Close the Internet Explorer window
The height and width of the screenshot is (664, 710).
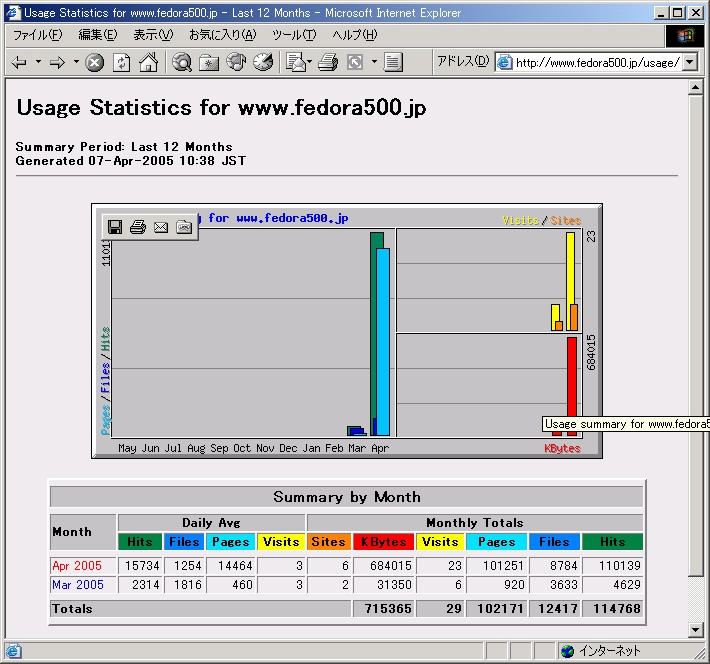pos(696,13)
